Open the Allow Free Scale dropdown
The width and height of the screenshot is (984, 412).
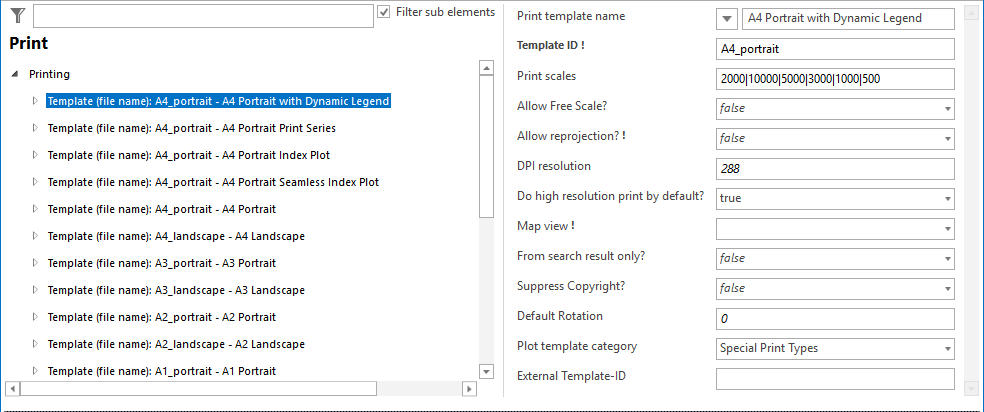point(946,108)
